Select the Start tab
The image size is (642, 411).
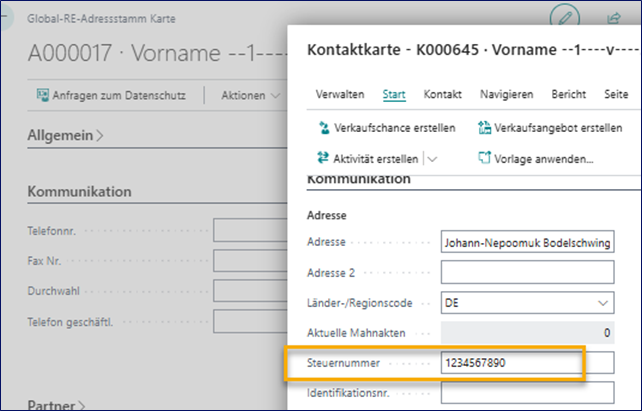point(394,94)
